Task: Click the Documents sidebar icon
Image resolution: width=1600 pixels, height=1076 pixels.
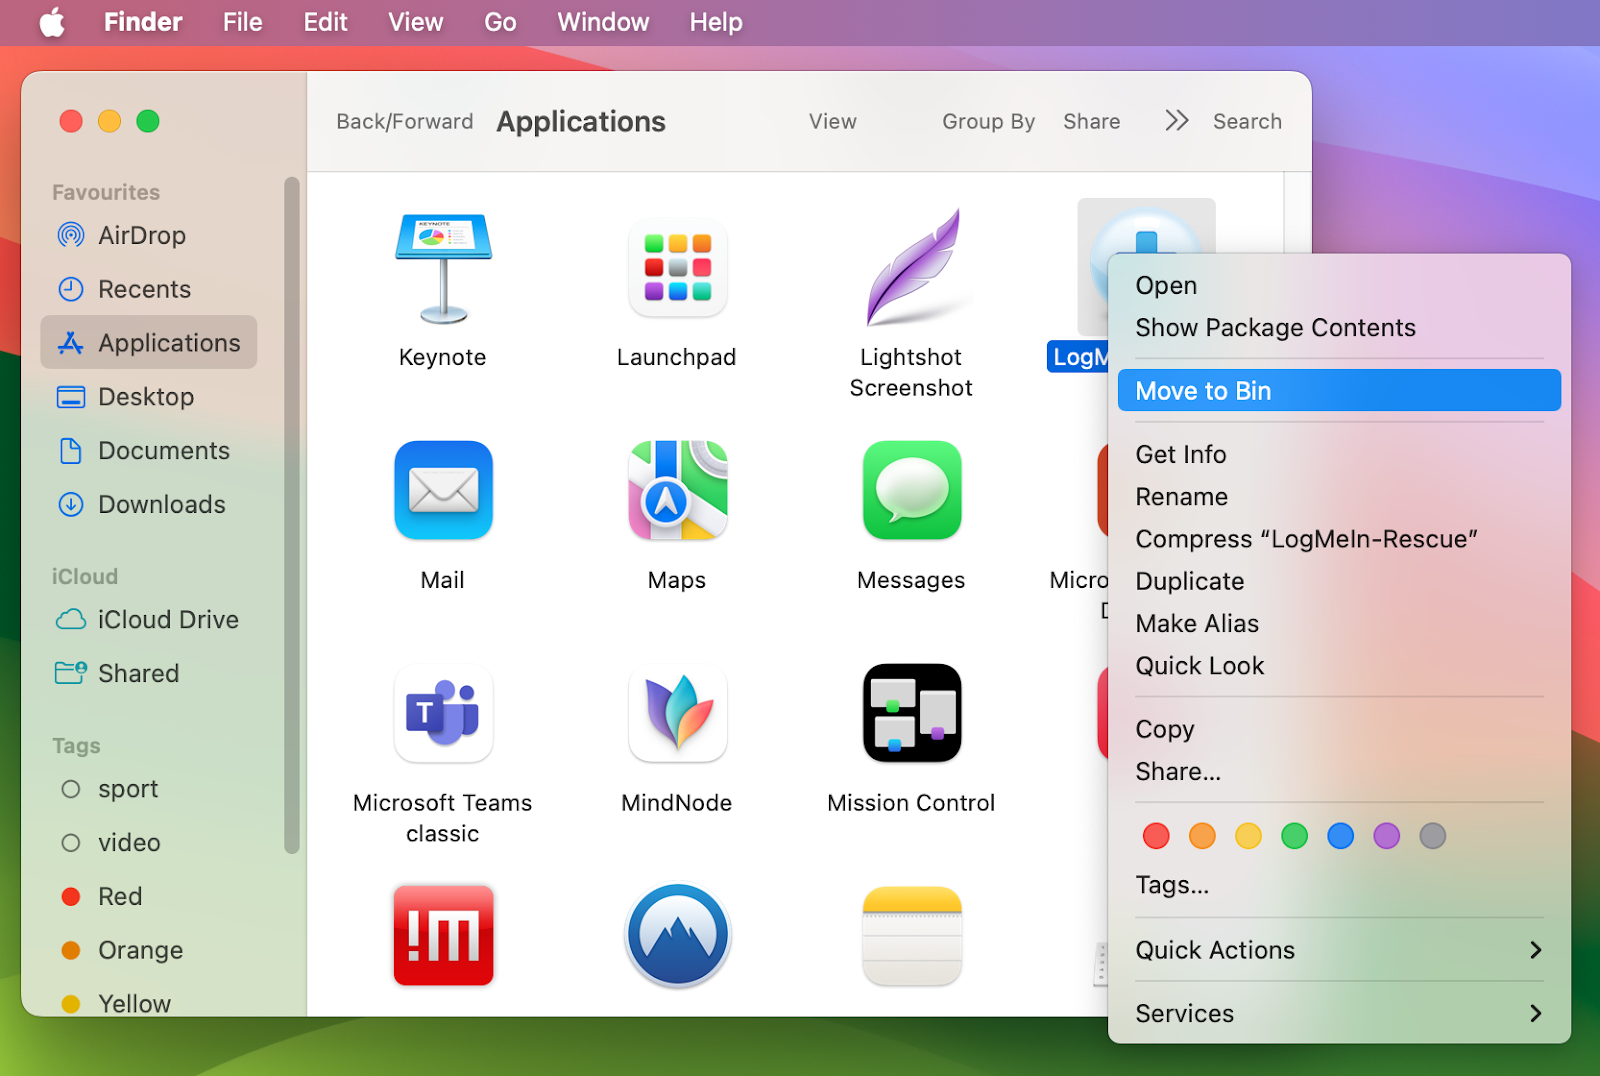Action: click(71, 451)
